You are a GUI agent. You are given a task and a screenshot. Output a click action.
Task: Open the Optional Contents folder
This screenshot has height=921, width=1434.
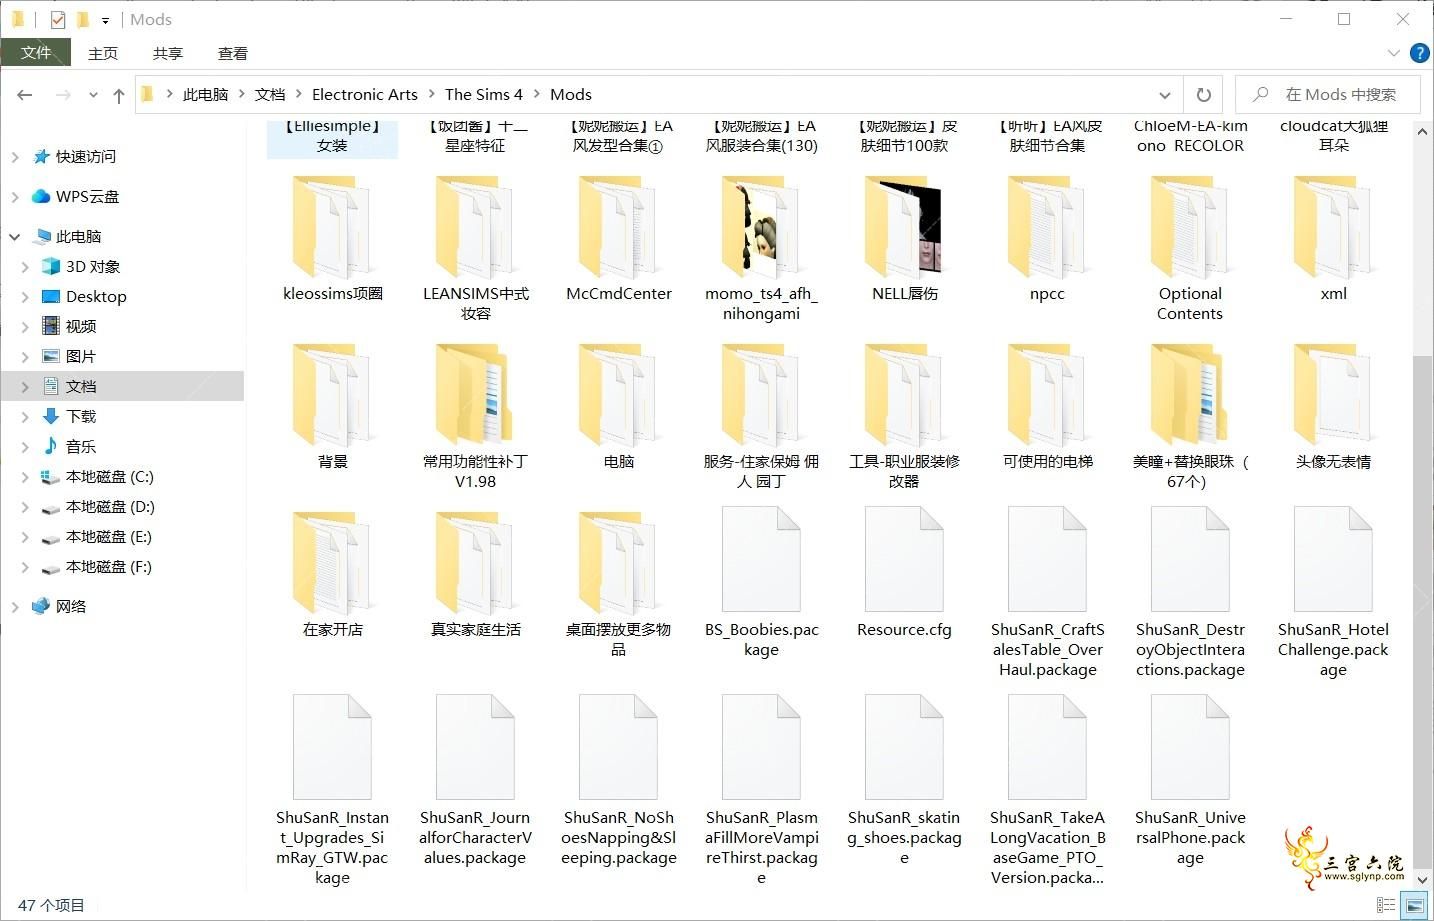1190,249
